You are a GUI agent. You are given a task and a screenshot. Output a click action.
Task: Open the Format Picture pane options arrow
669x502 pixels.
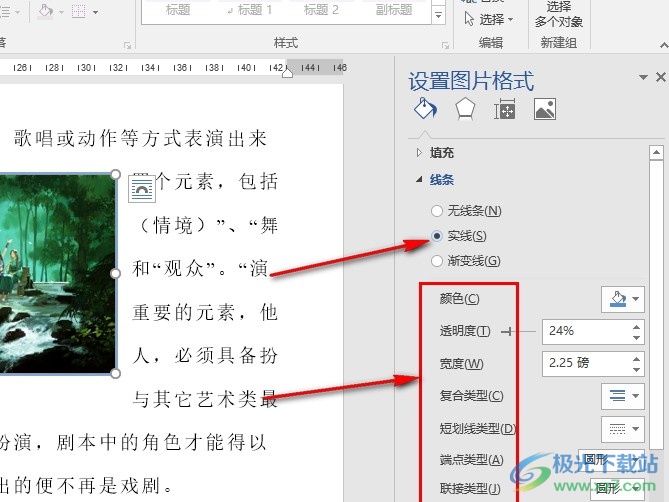pyautogui.click(x=643, y=77)
